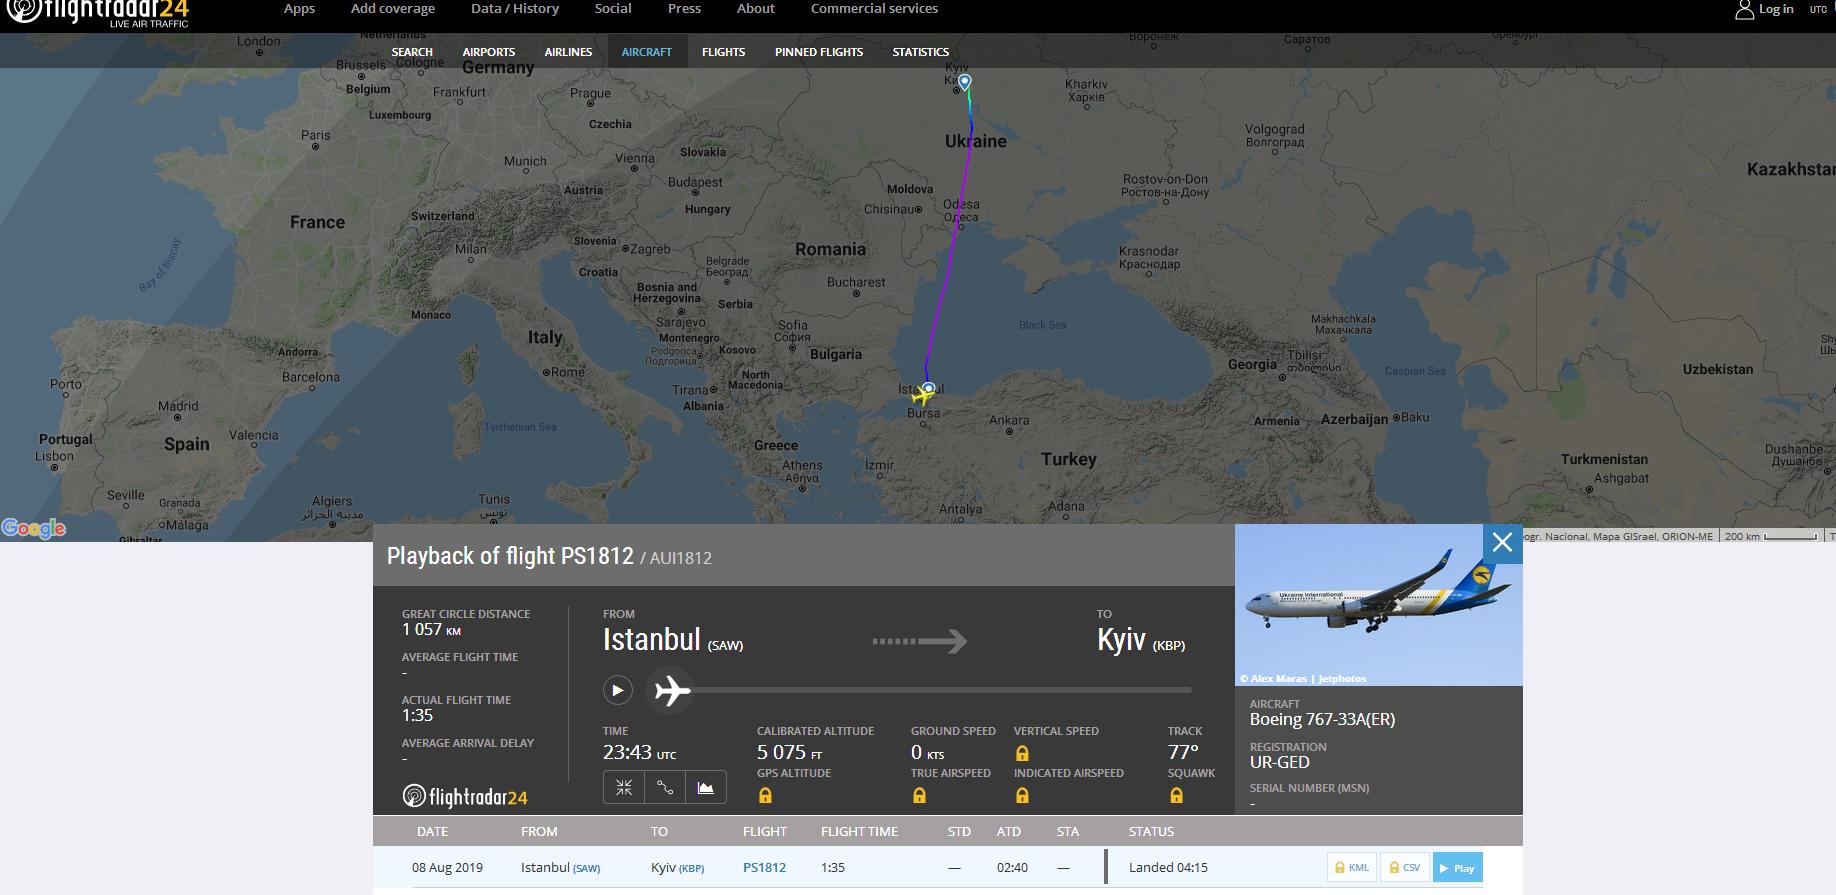Download the locked KML file
Screen dimensions: 1836x895
[1352, 867]
